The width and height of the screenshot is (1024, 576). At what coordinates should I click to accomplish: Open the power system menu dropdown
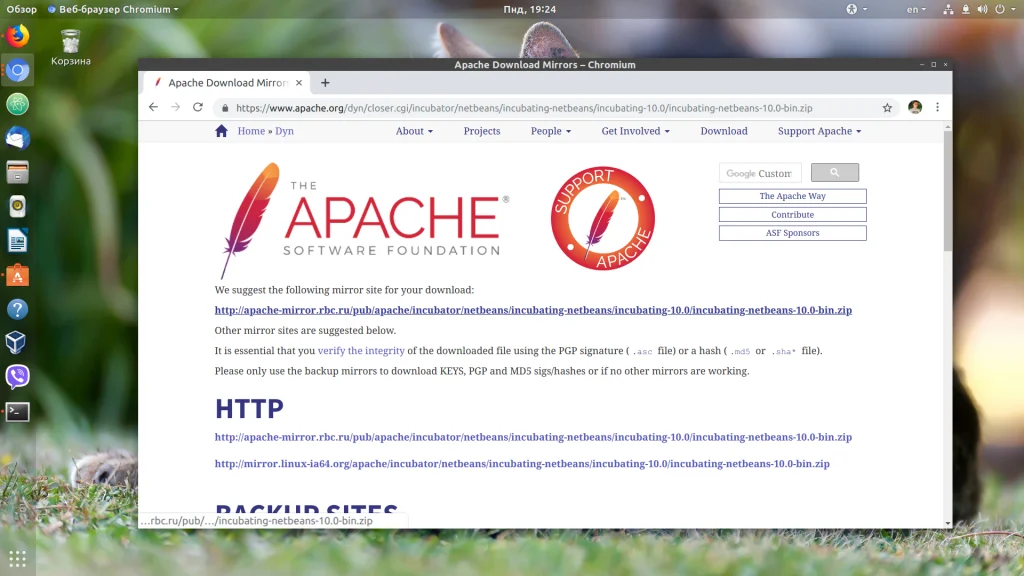1005,9
